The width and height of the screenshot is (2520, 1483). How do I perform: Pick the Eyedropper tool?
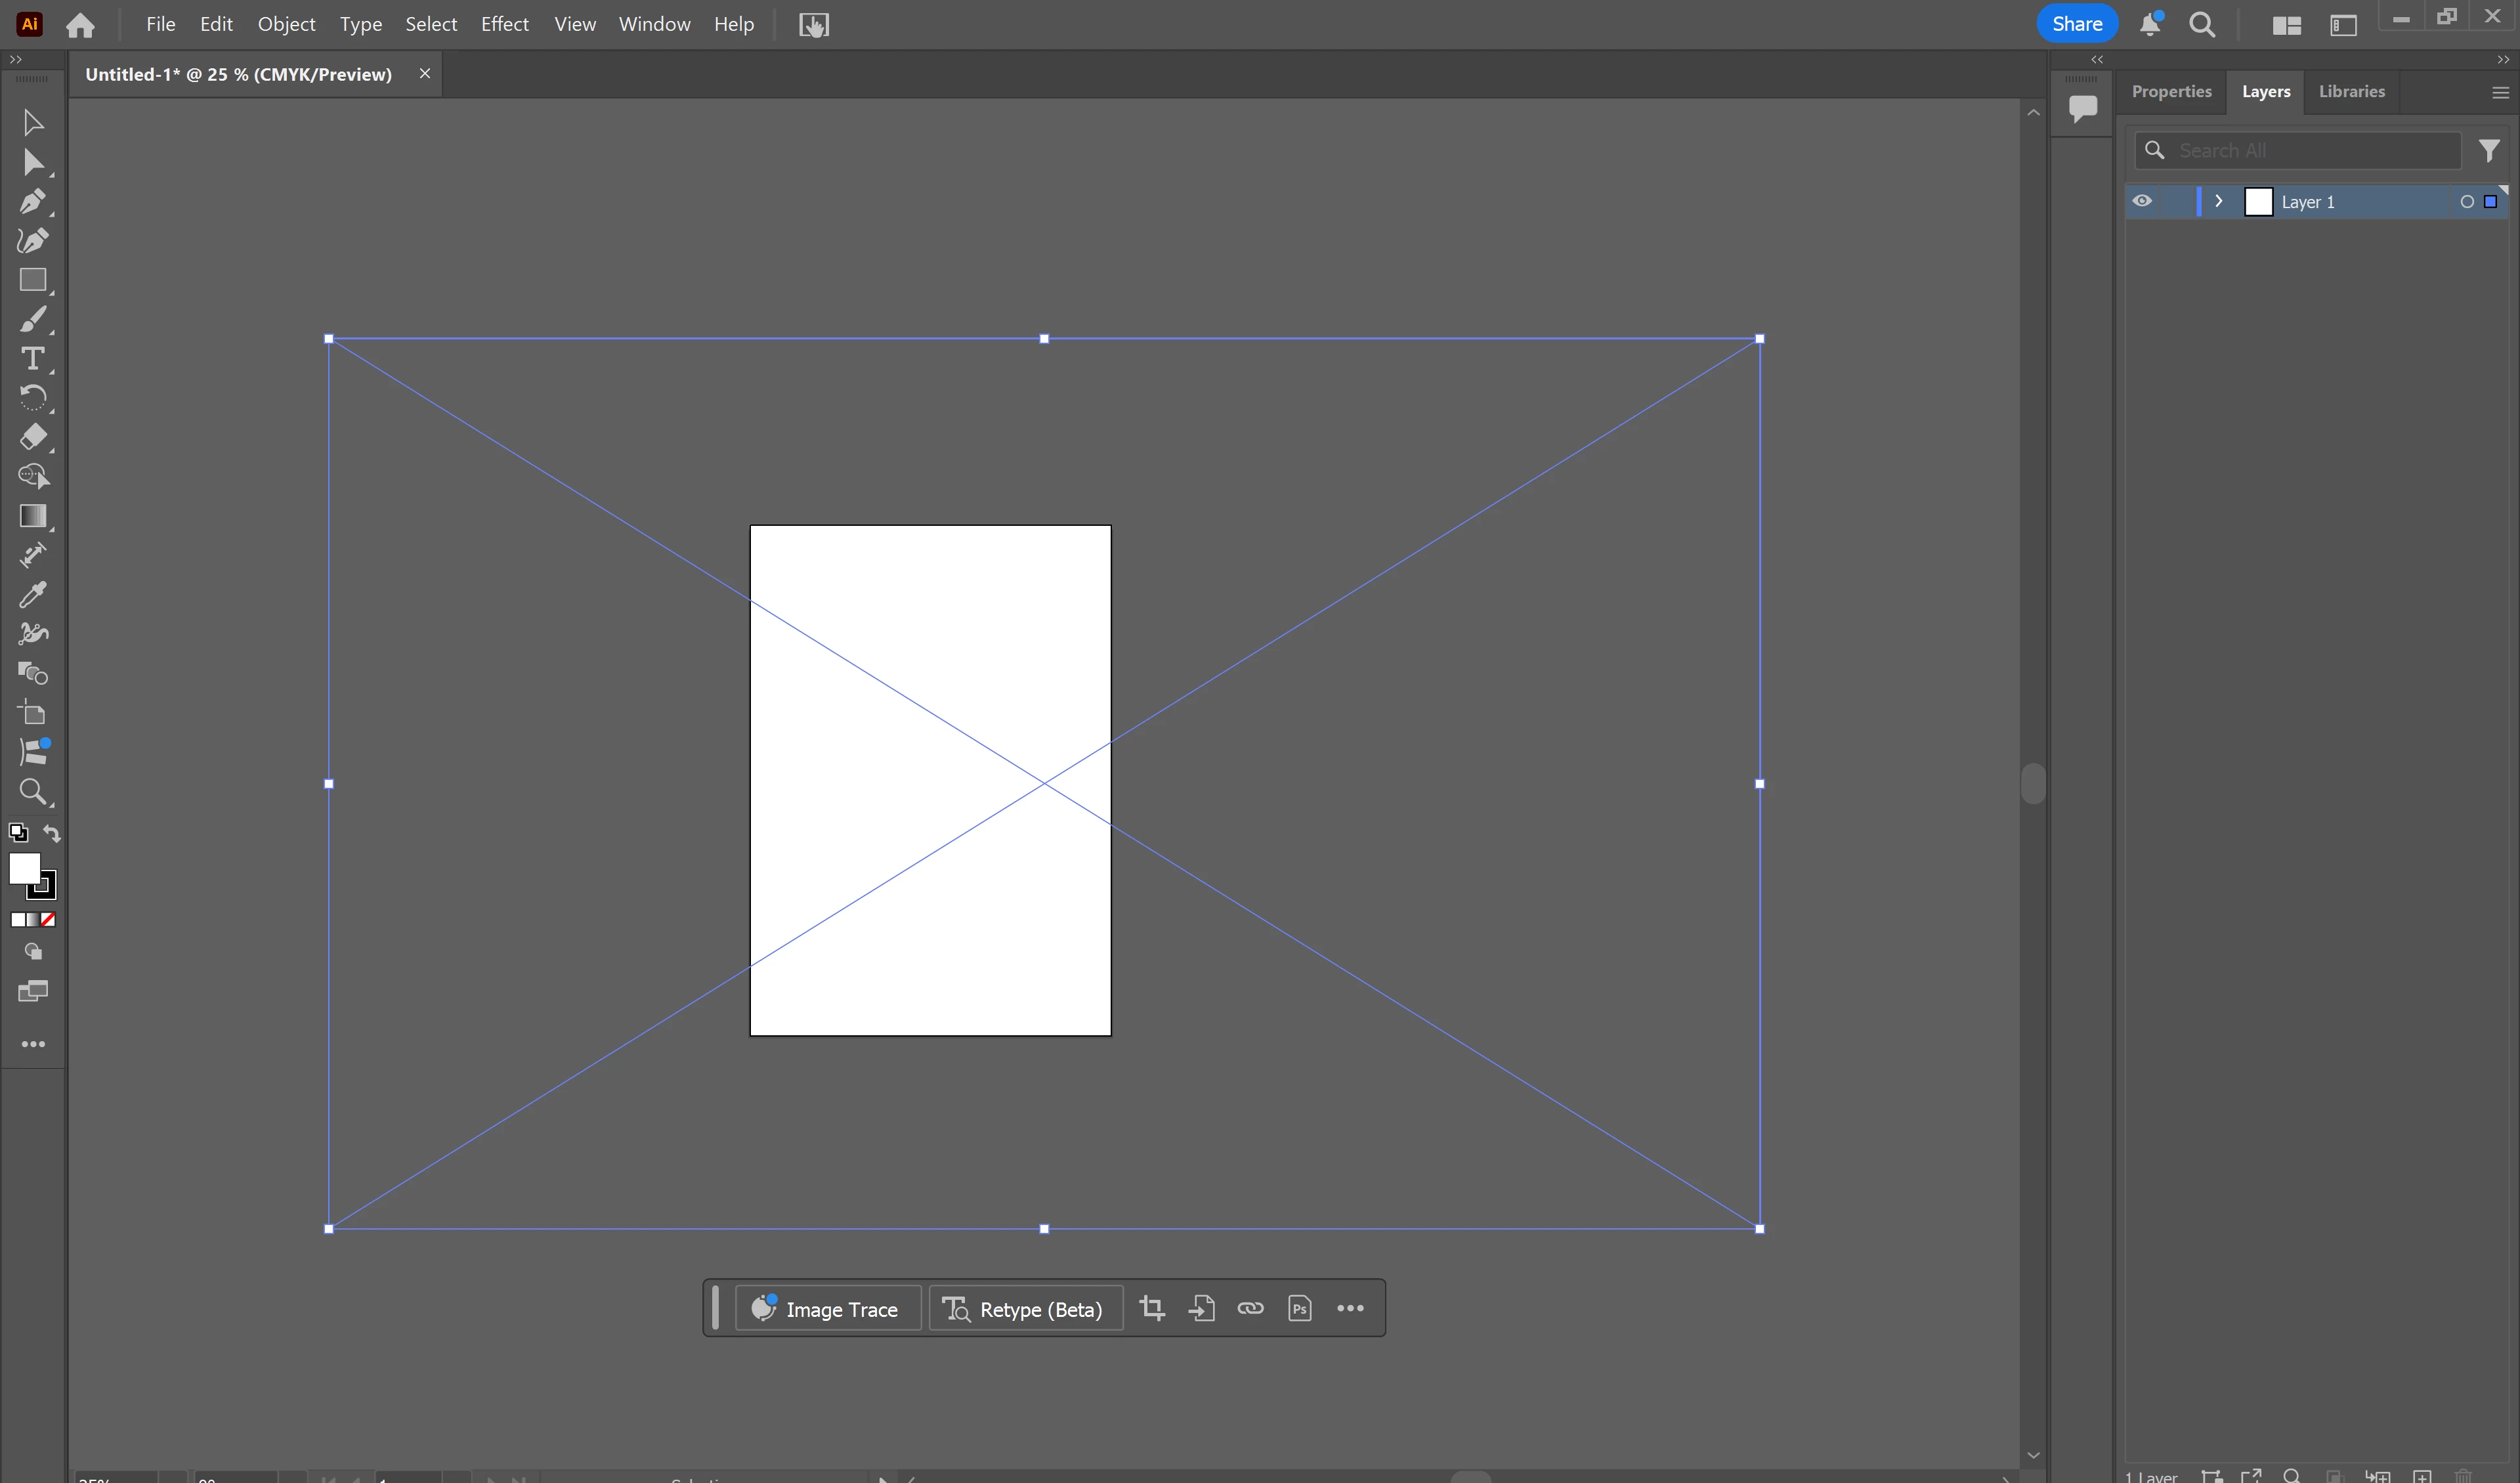tap(32, 595)
